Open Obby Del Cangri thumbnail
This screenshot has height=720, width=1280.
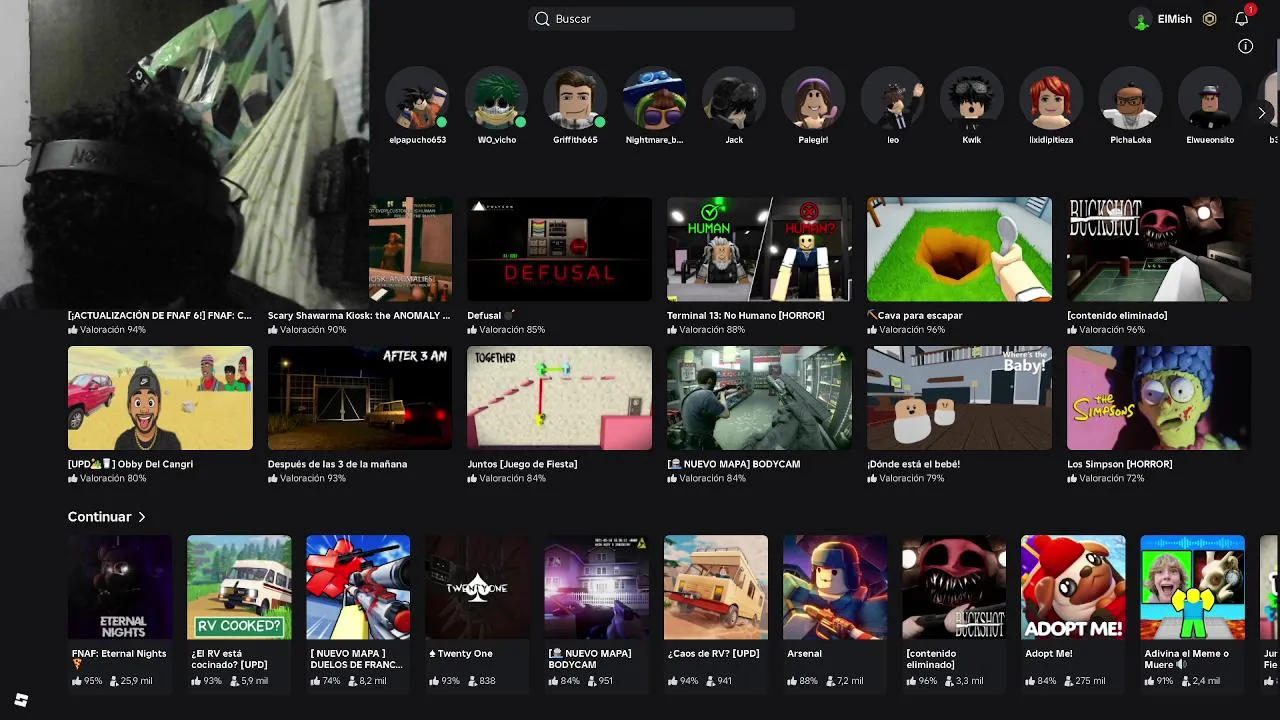pos(160,398)
